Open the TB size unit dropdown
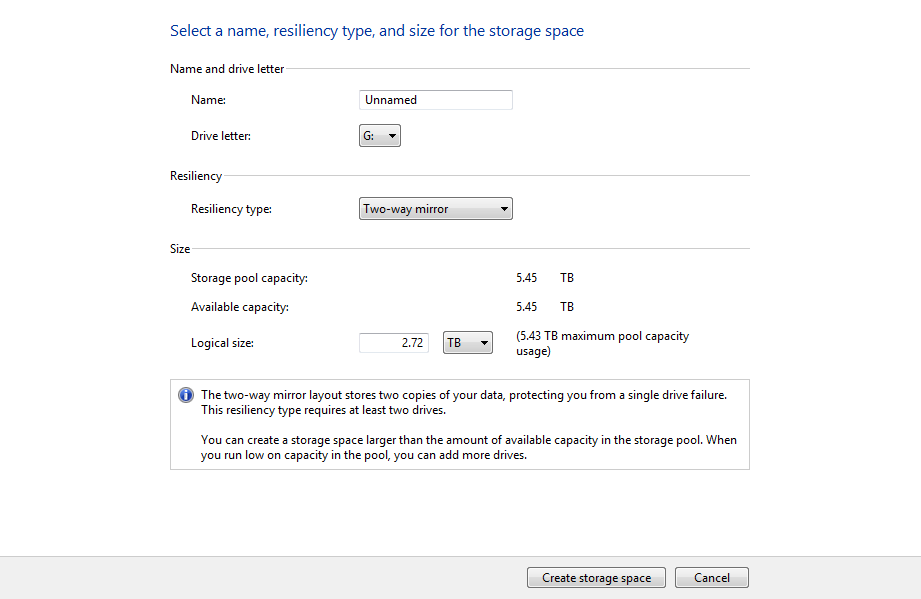Image resolution: width=921 pixels, height=599 pixels. (x=468, y=343)
